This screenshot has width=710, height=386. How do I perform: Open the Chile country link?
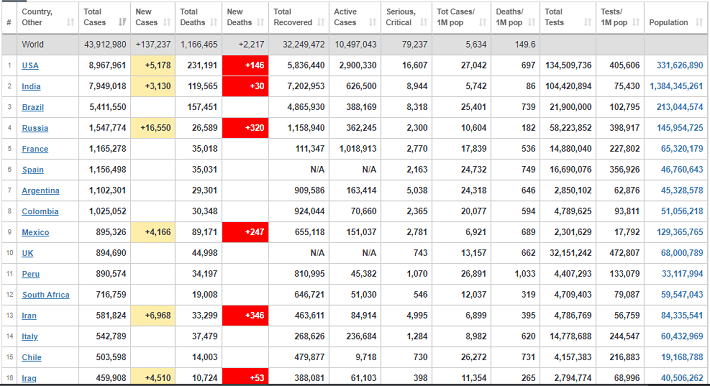(x=32, y=357)
